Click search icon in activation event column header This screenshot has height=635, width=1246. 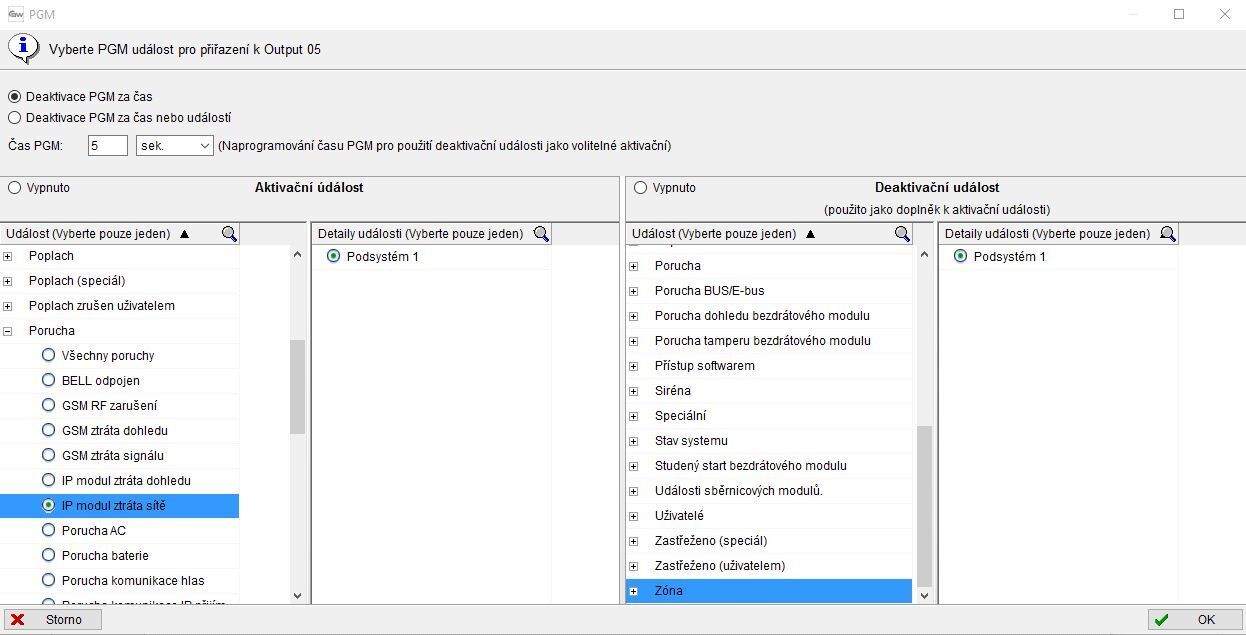pyautogui.click(x=229, y=234)
